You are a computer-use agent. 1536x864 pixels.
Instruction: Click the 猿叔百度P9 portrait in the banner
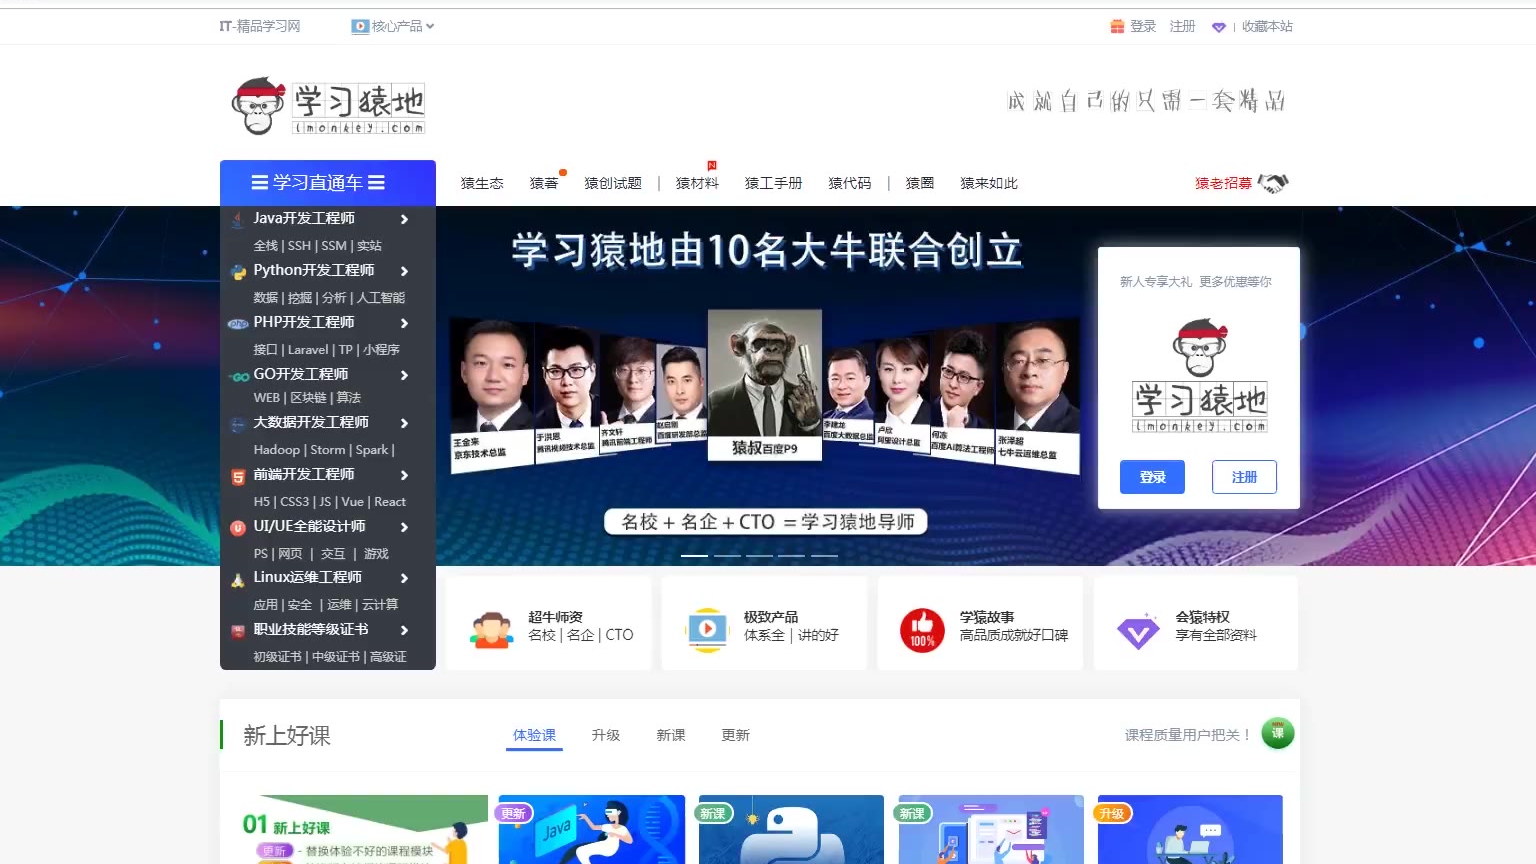click(x=765, y=385)
